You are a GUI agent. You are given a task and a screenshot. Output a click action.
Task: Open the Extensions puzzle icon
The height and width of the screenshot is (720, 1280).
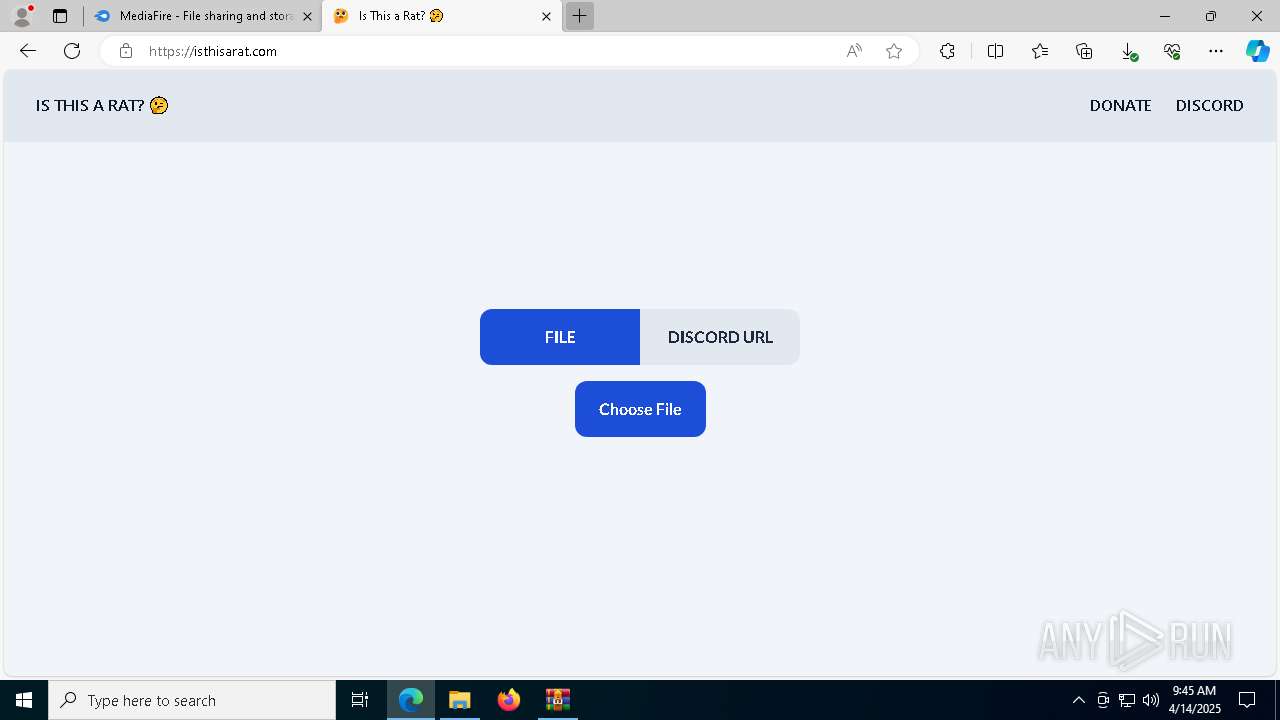pyautogui.click(x=947, y=51)
